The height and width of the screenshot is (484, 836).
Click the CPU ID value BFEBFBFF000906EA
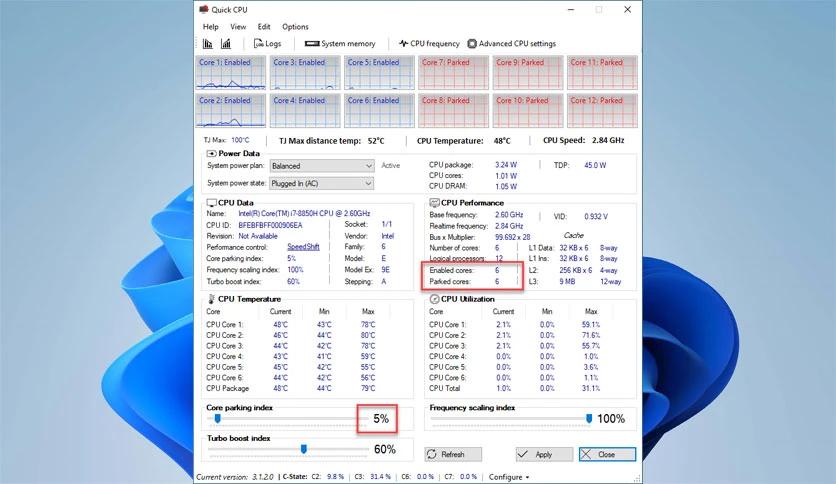tap(270, 225)
